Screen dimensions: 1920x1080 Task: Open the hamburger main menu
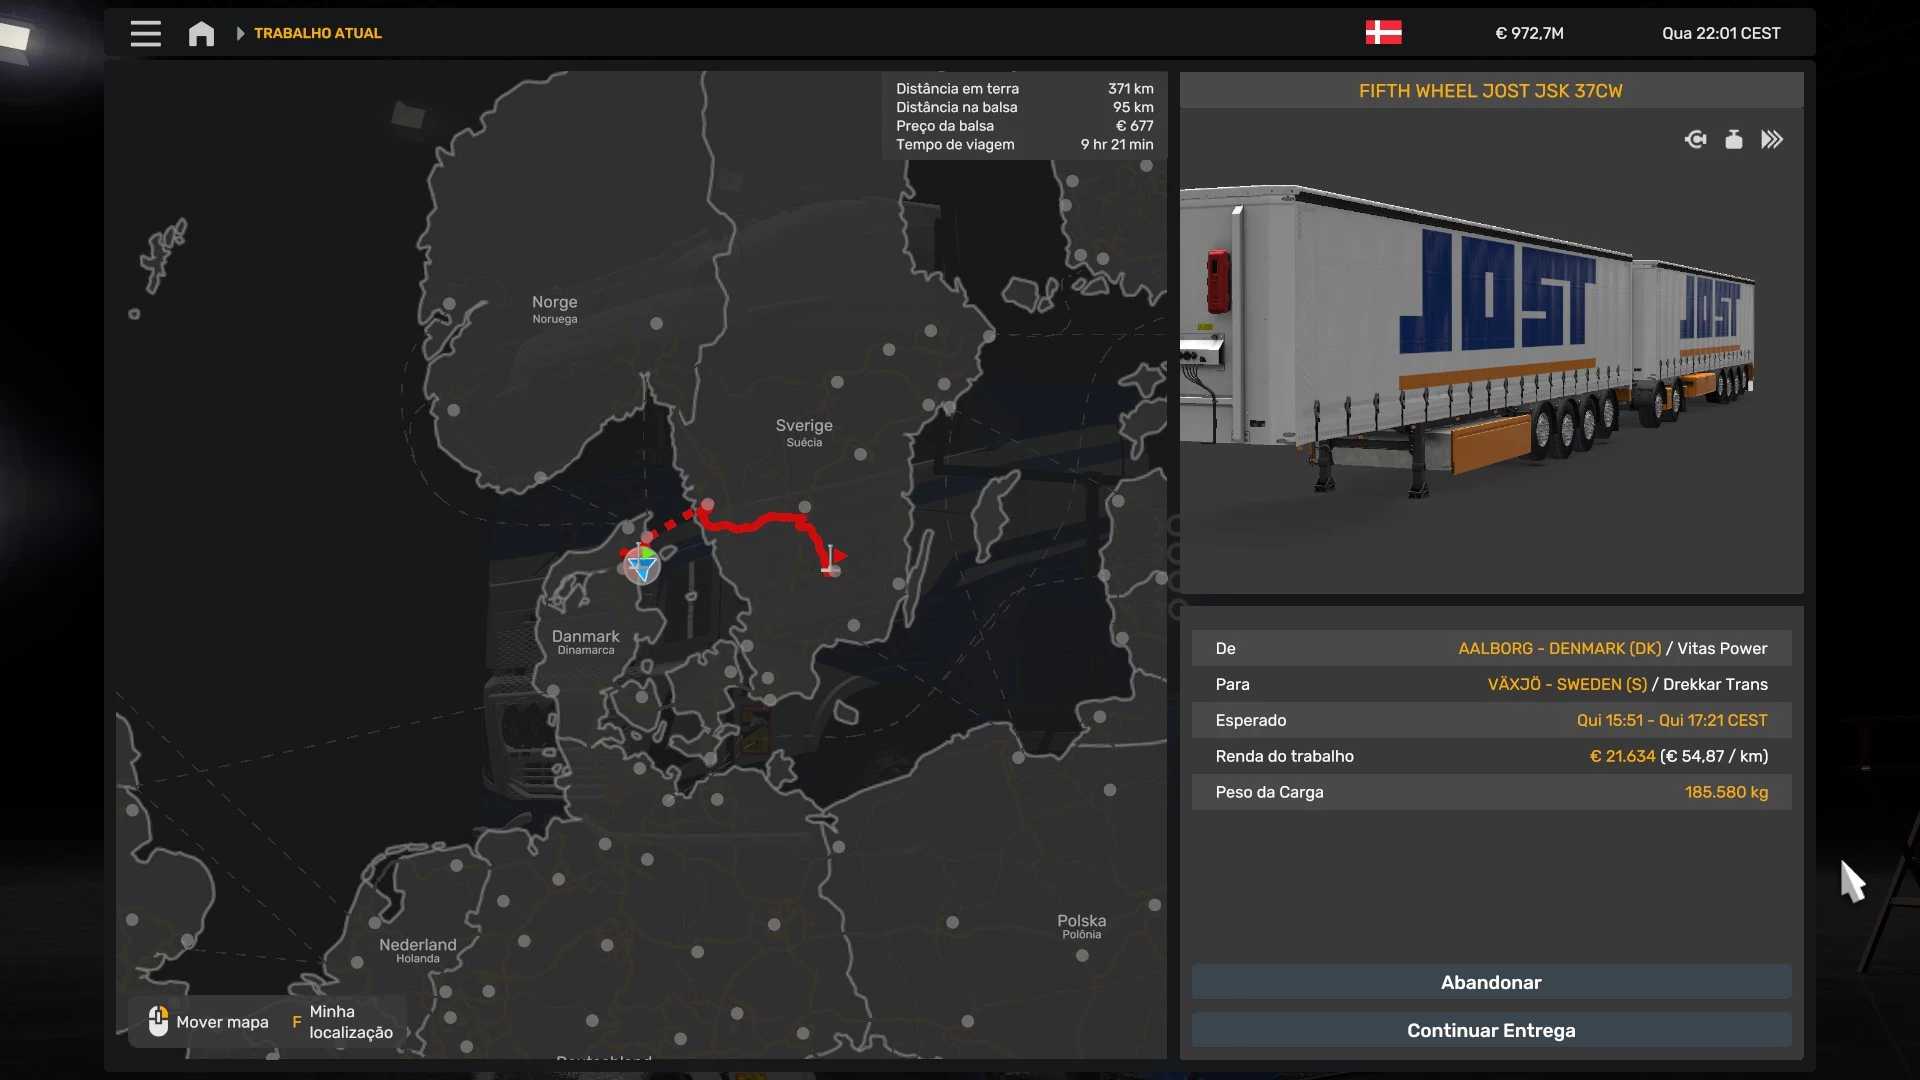(145, 33)
